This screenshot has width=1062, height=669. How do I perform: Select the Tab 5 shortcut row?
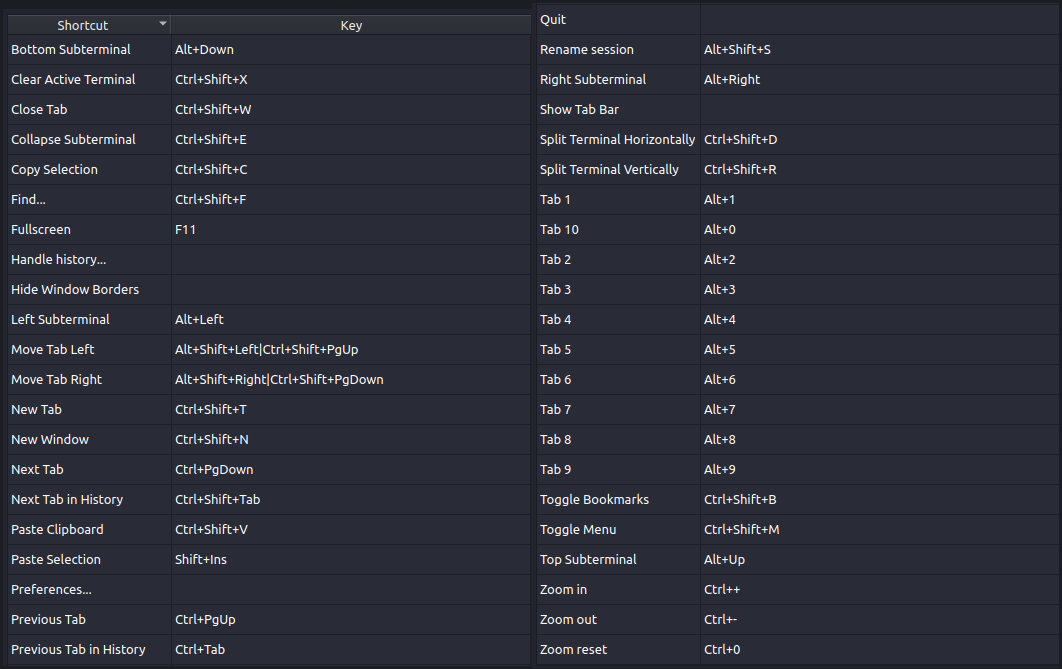click(x=797, y=349)
